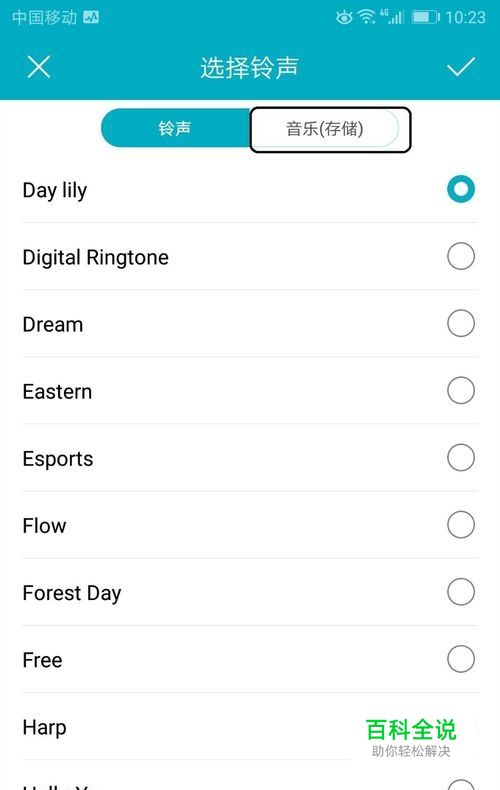
Task: Tap the Wi-Fi status icon
Action: pyautogui.click(x=367, y=18)
